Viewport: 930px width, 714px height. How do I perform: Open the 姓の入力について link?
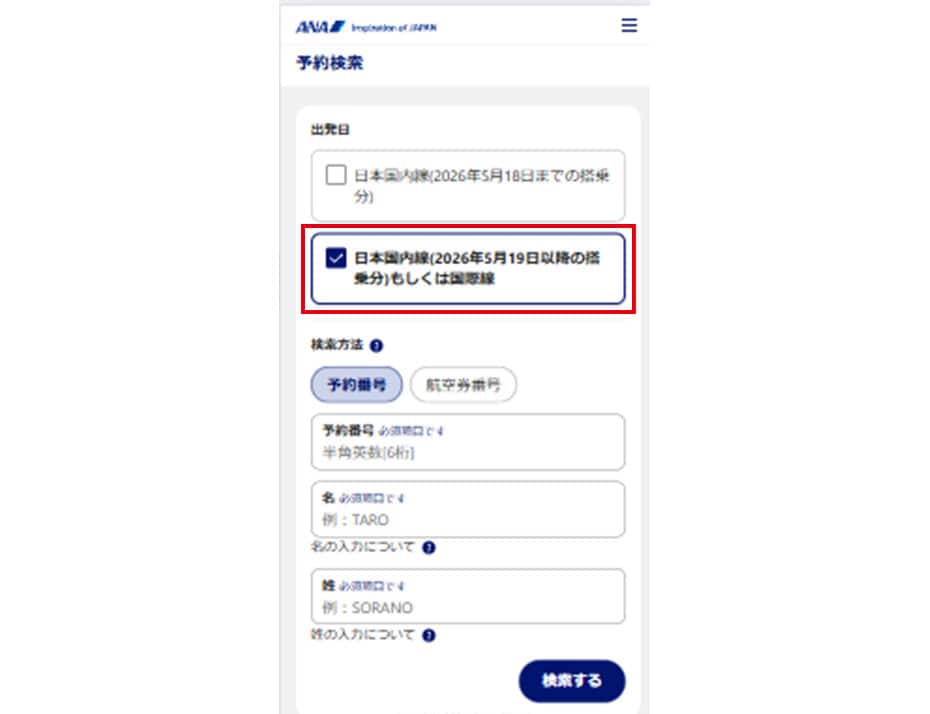click(362, 635)
